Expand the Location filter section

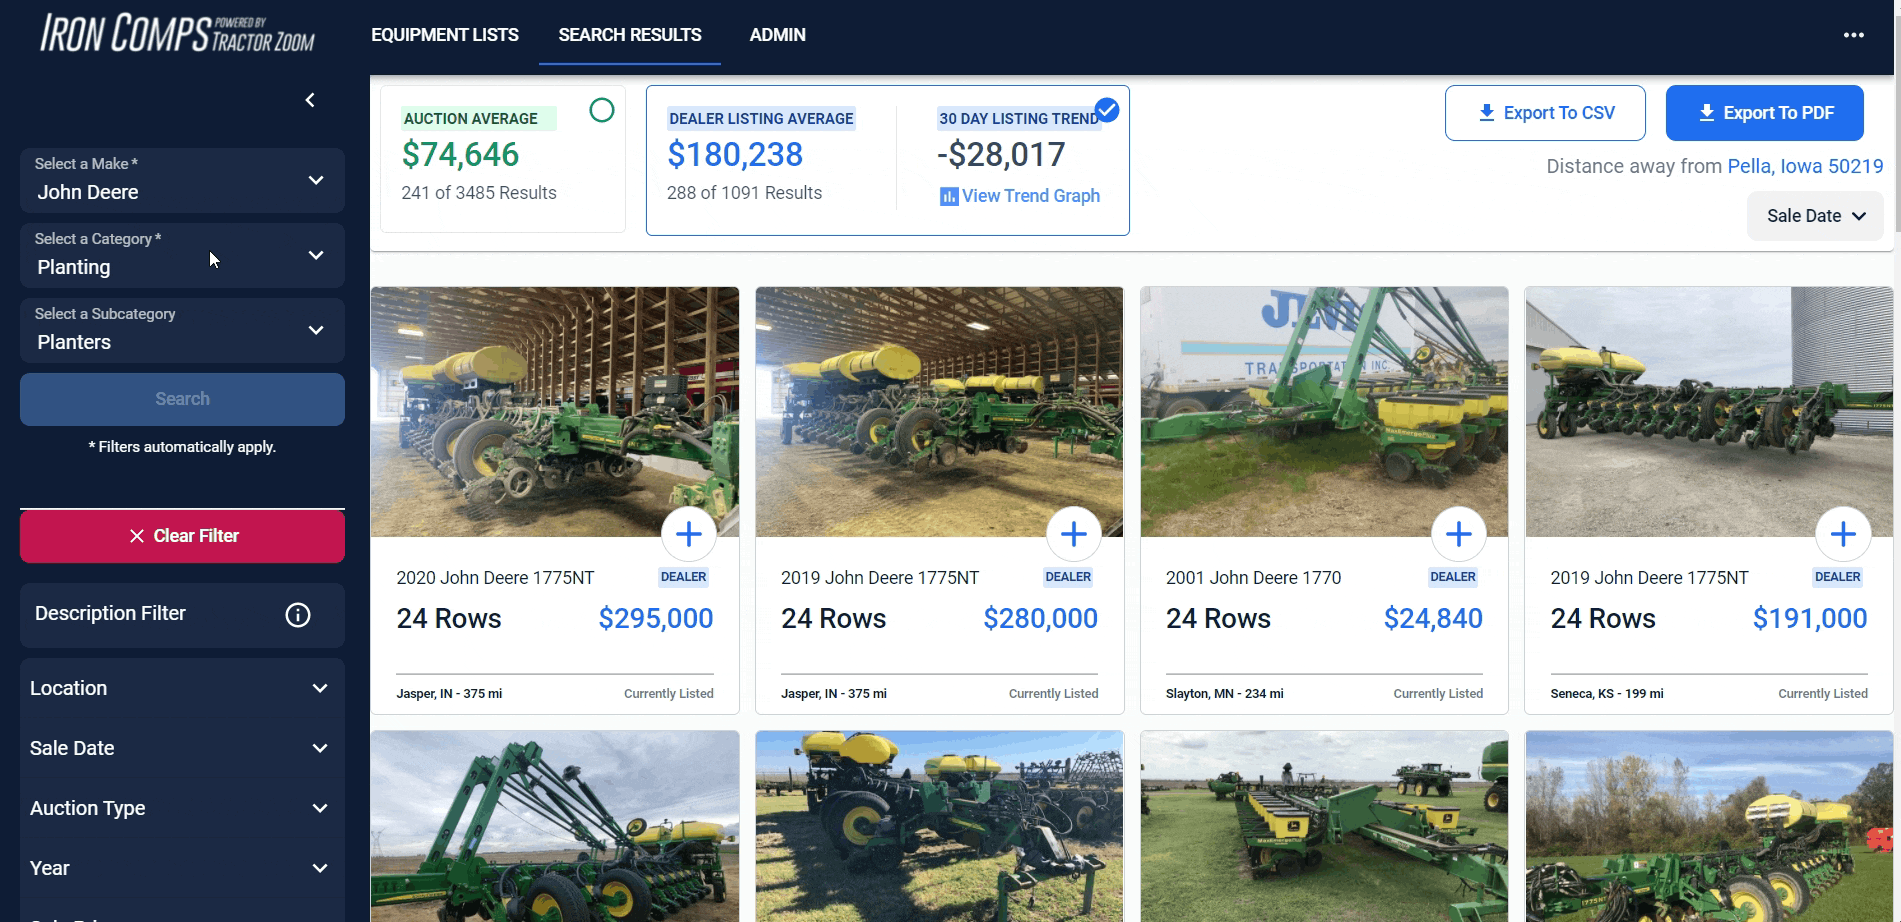point(180,689)
